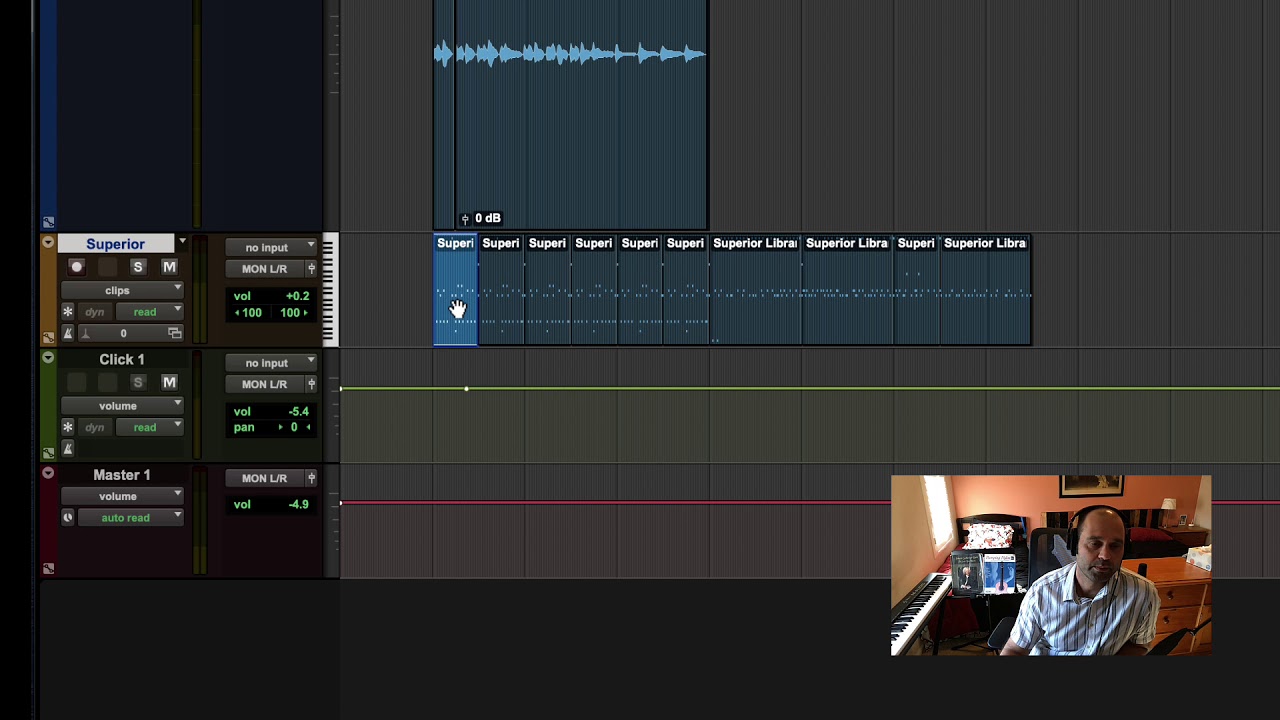Click the bottom-left icon of Click 1 track
This screenshot has height=720, width=1280.
click(x=48, y=453)
